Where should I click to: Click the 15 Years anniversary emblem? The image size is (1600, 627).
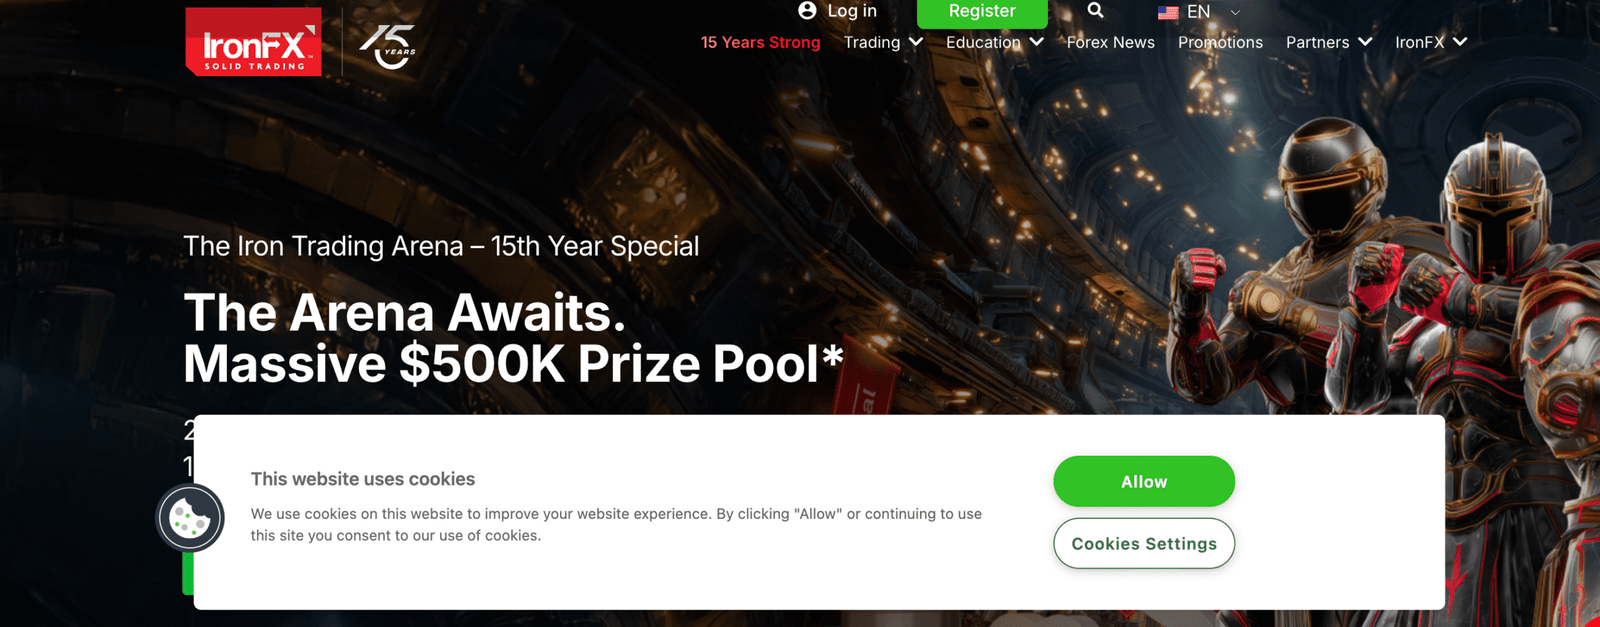(387, 46)
